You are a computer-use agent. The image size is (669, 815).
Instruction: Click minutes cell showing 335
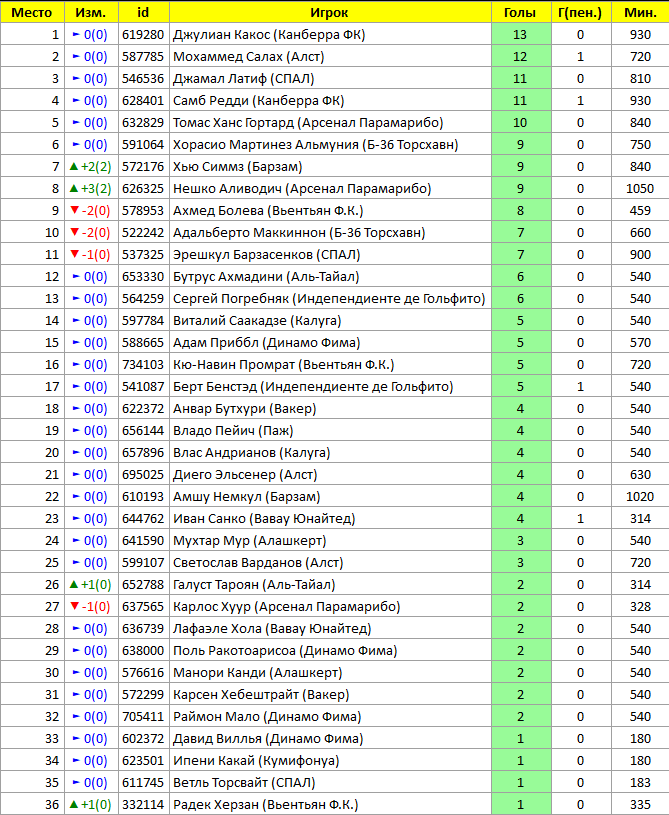tap(640, 805)
